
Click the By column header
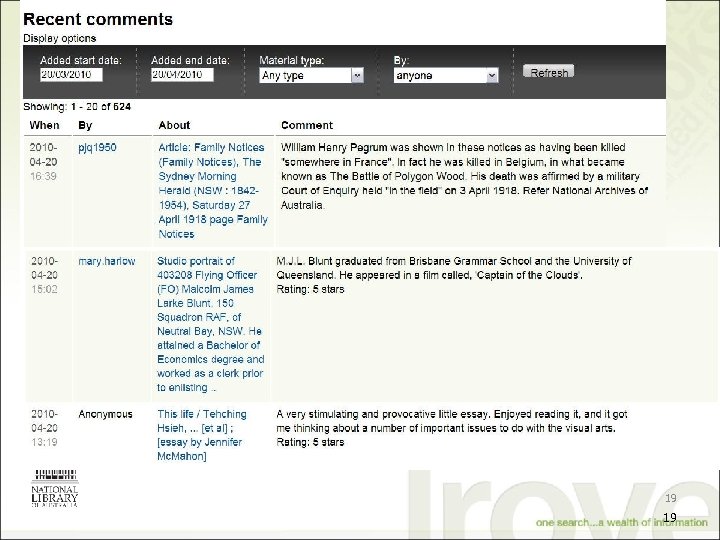85,125
